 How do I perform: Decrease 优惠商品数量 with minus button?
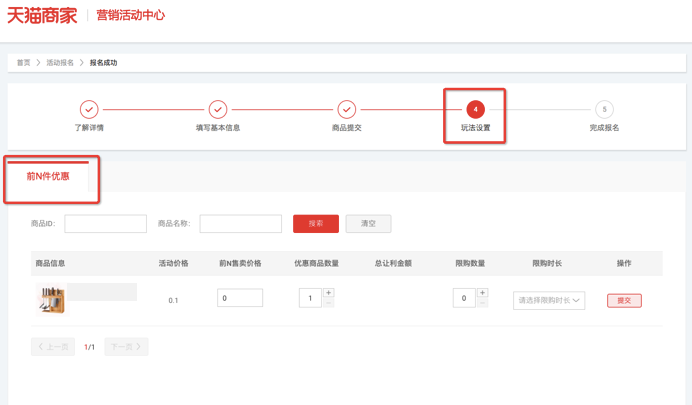point(329,303)
